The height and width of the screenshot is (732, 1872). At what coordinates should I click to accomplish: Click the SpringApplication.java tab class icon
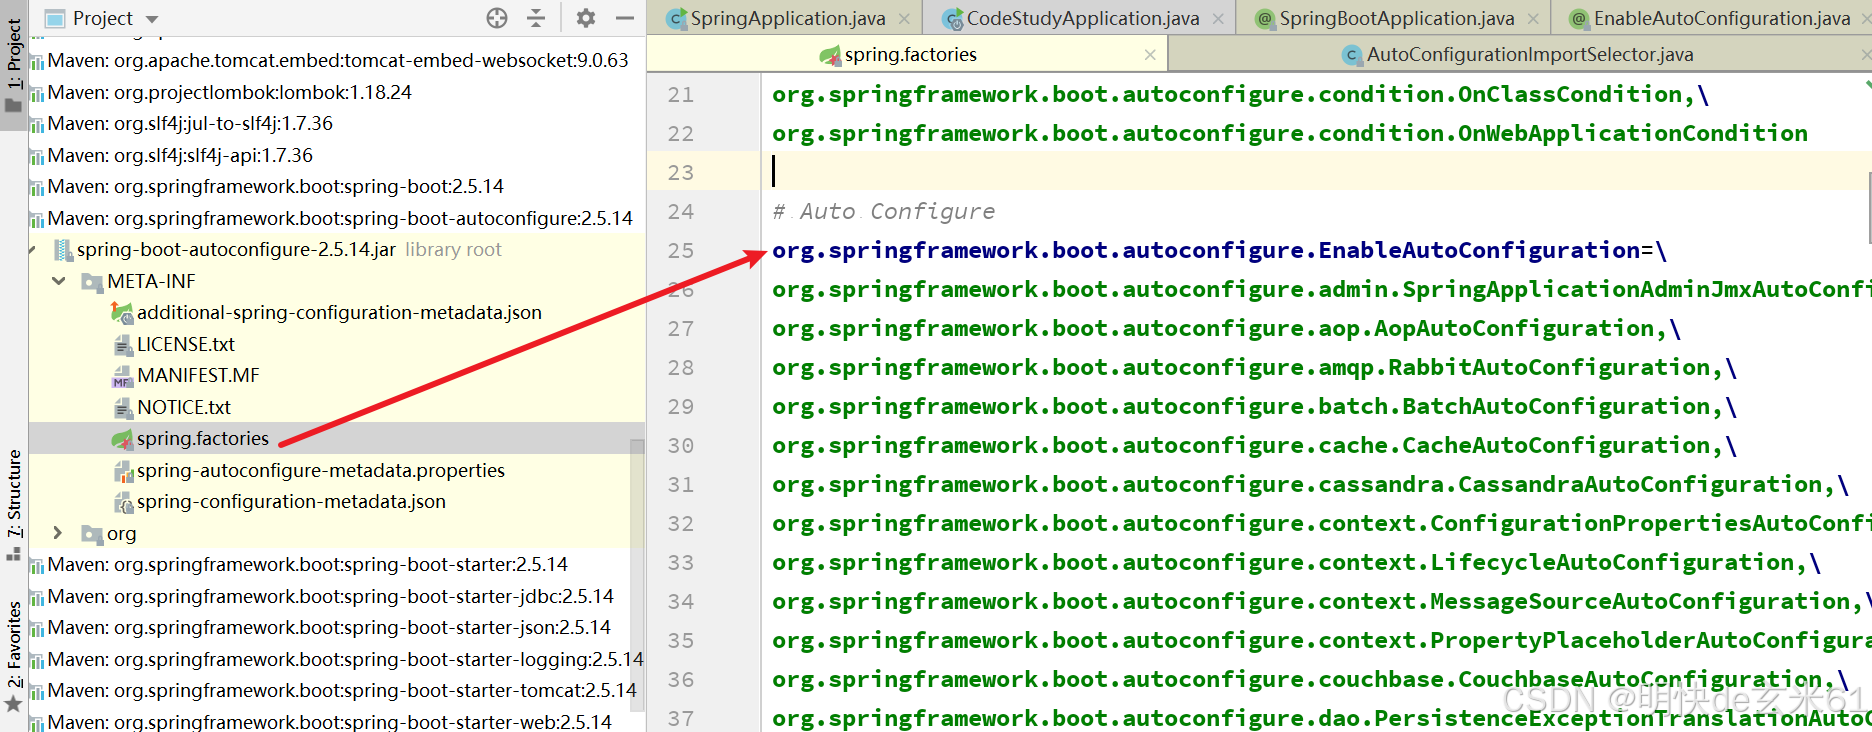tap(676, 19)
